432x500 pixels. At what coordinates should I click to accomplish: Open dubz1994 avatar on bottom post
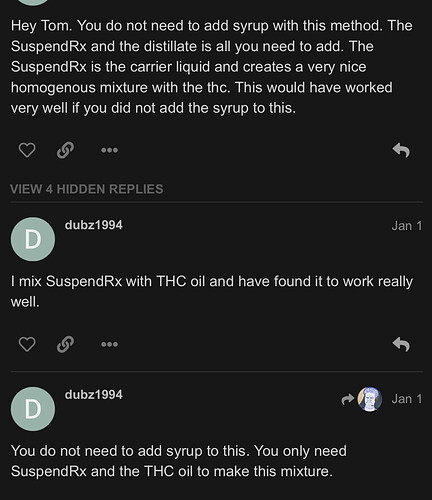click(x=33, y=409)
